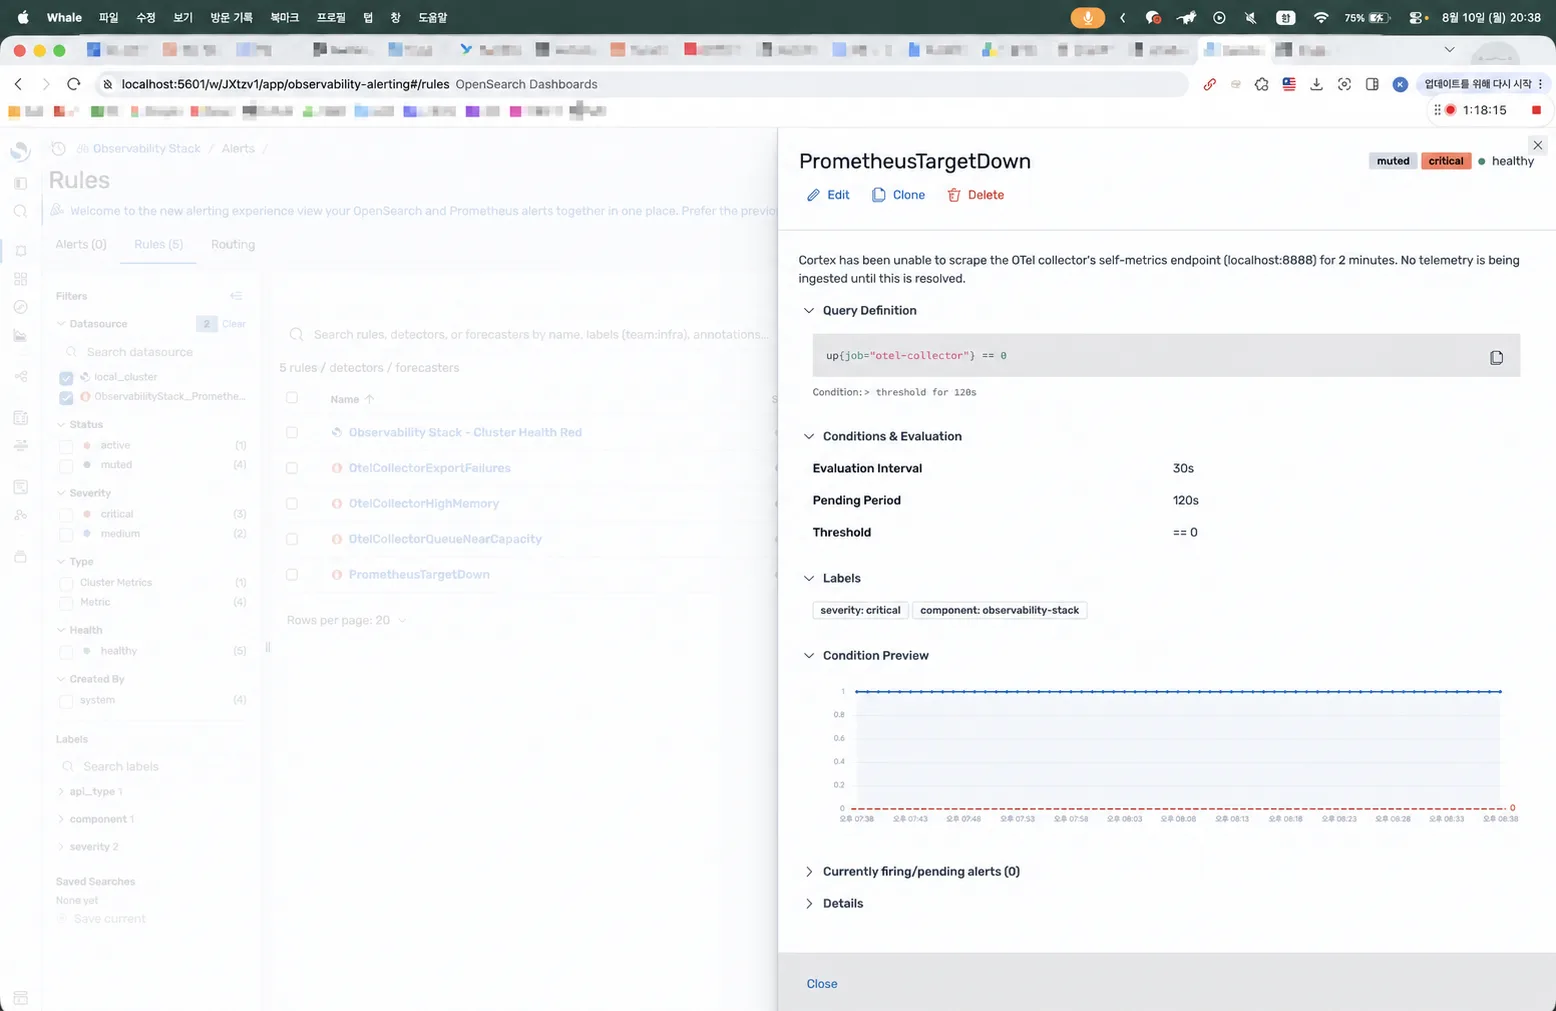1556x1011 pixels.
Task: Switch to the Alerts (0) tab
Action: pyautogui.click(x=81, y=245)
